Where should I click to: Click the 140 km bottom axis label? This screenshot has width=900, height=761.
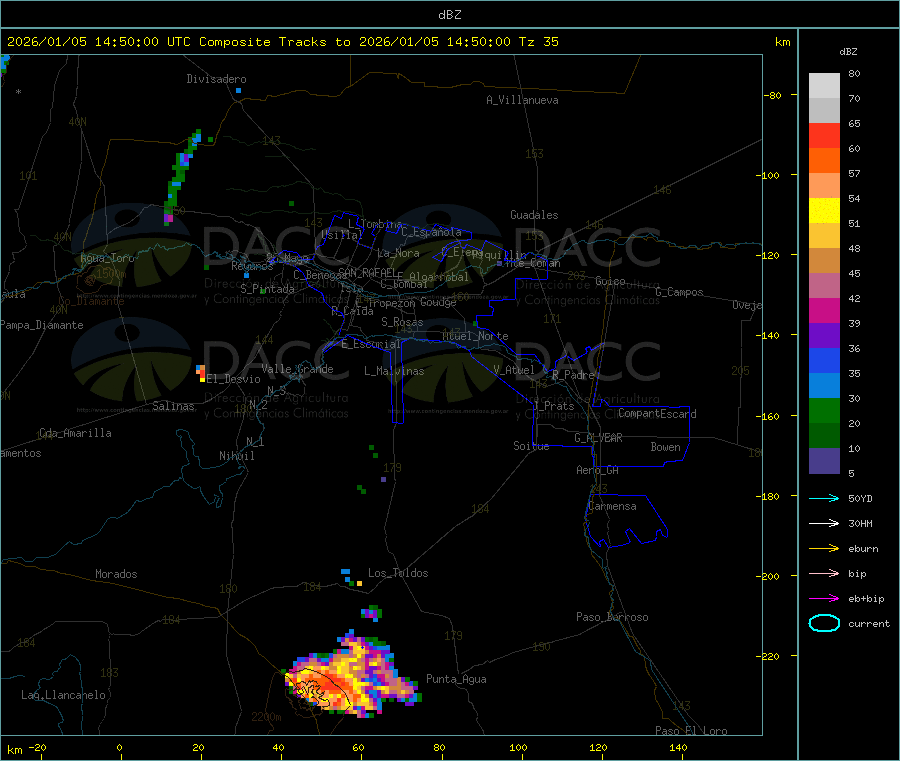[x=678, y=747]
